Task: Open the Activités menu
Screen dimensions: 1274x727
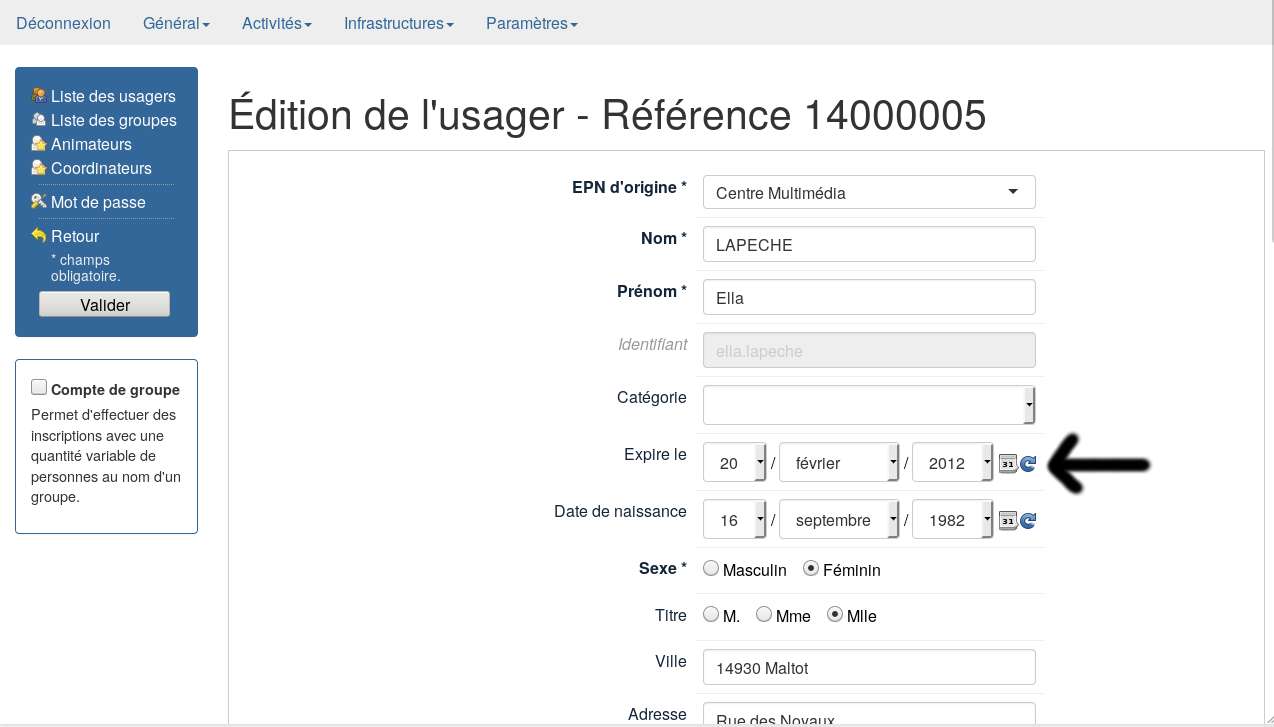Action: click(x=276, y=24)
